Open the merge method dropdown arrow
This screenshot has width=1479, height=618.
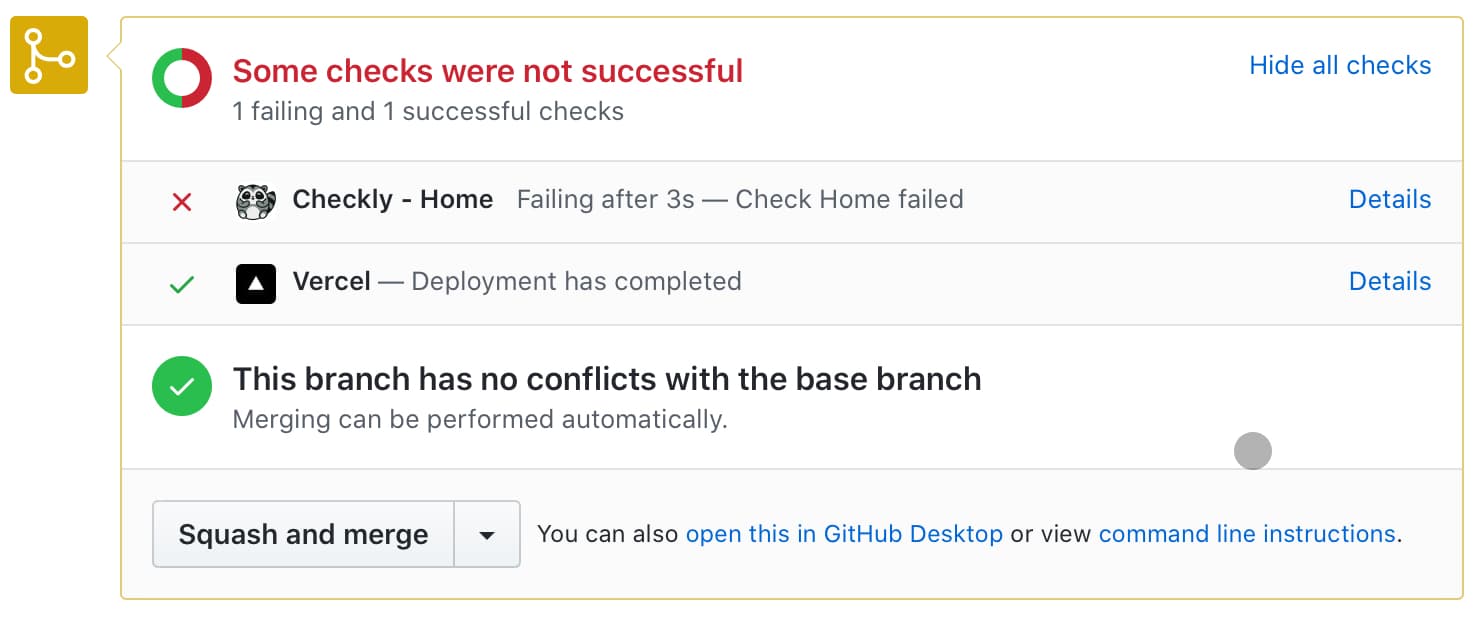click(x=487, y=535)
